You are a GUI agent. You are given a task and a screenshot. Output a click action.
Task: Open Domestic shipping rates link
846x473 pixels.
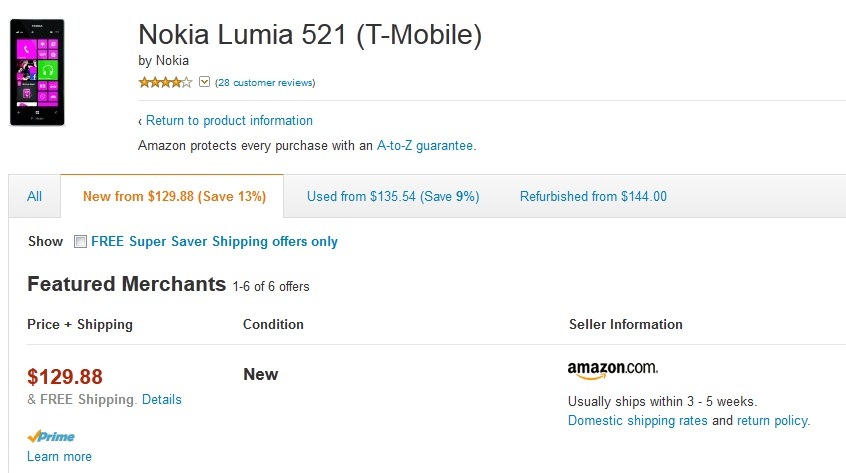(x=638, y=420)
